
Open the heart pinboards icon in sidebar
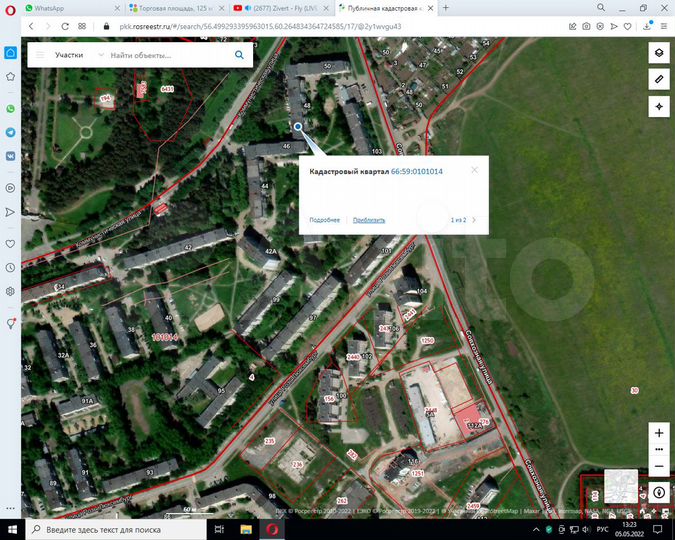(x=10, y=244)
